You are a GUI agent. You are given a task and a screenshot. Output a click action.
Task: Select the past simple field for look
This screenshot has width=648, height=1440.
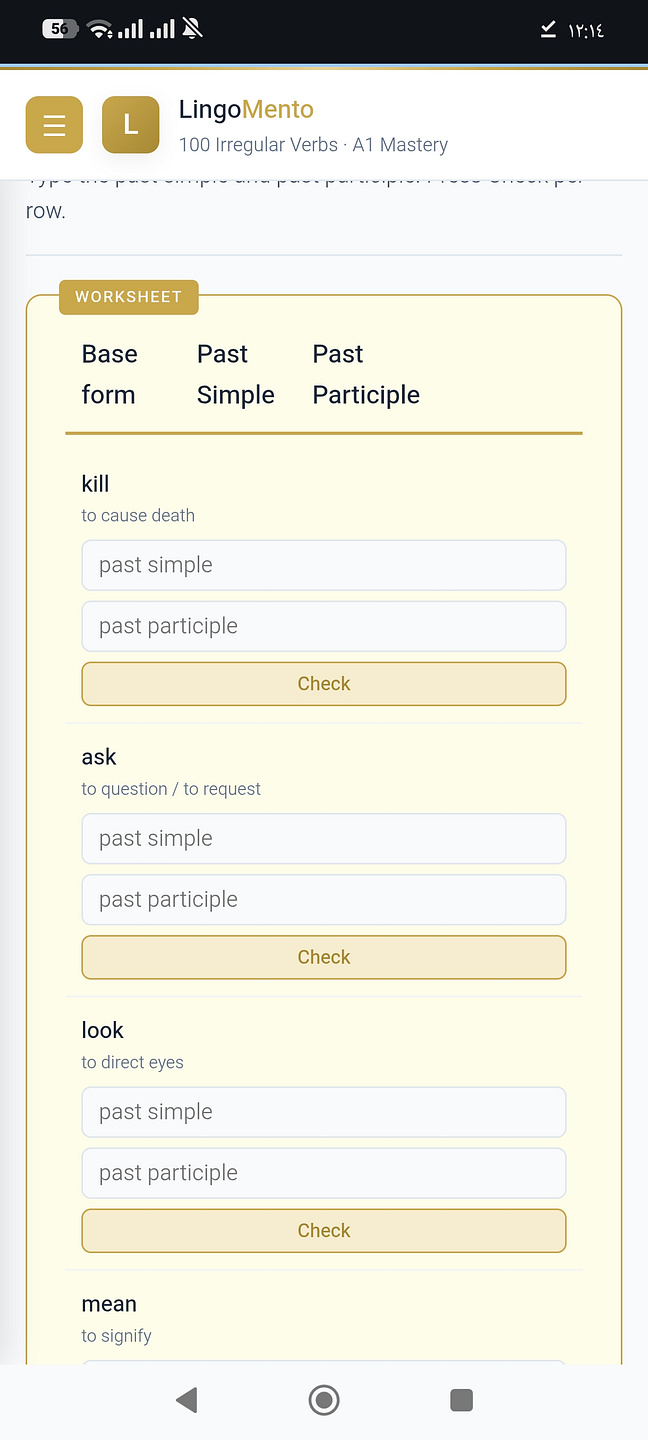click(324, 1112)
